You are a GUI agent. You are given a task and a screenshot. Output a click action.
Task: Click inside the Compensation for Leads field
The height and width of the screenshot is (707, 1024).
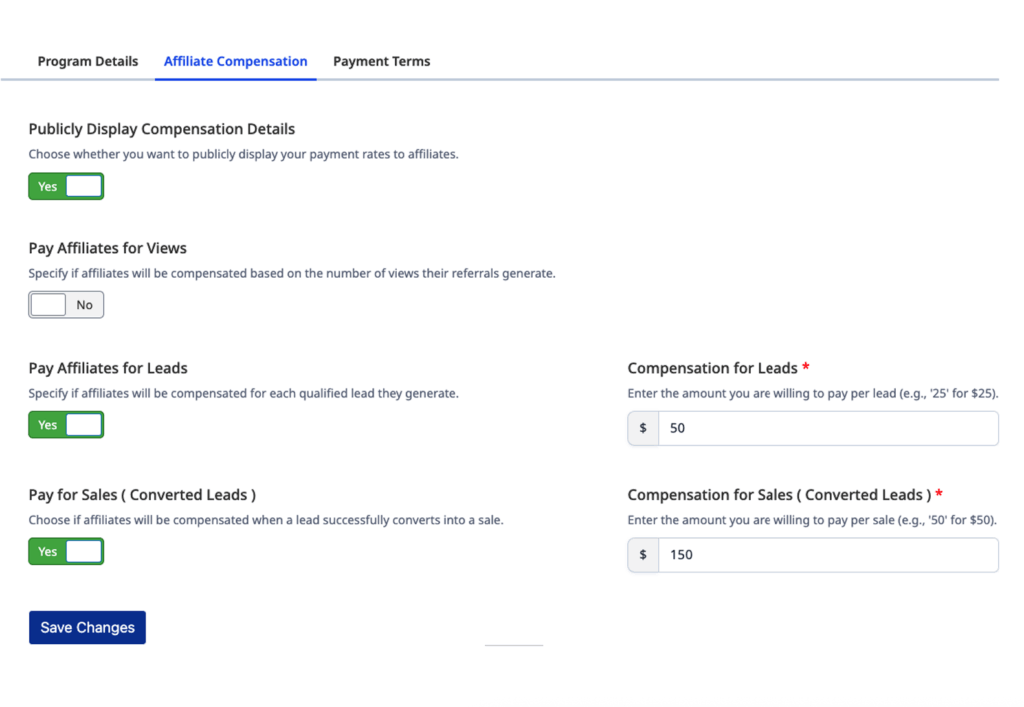point(828,428)
